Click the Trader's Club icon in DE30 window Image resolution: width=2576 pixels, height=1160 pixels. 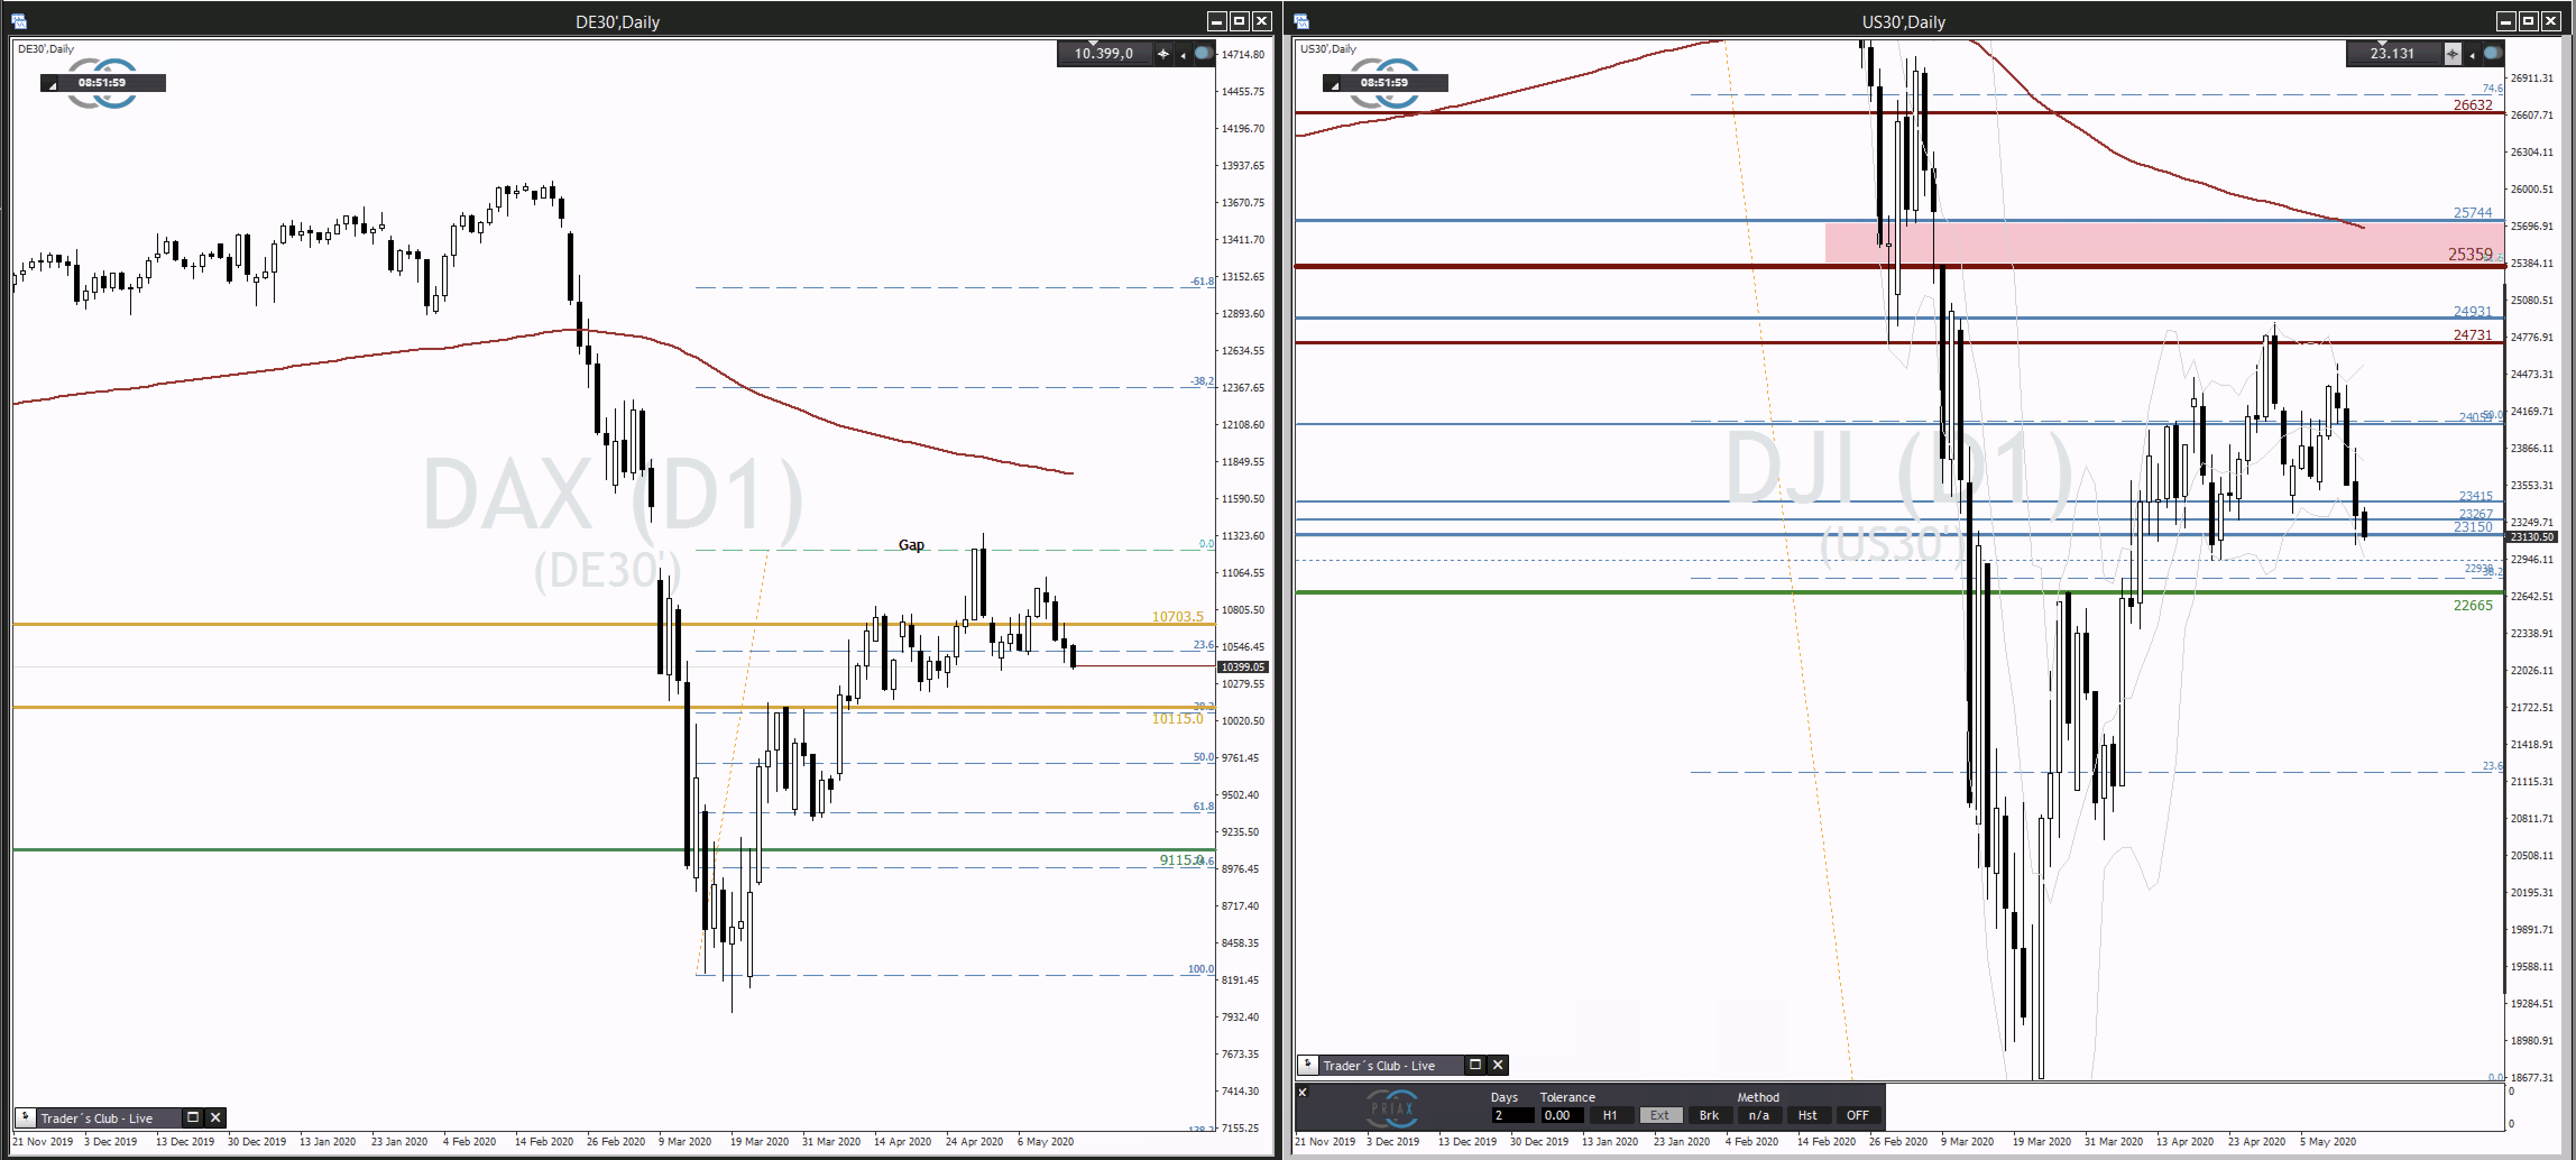coord(26,1117)
